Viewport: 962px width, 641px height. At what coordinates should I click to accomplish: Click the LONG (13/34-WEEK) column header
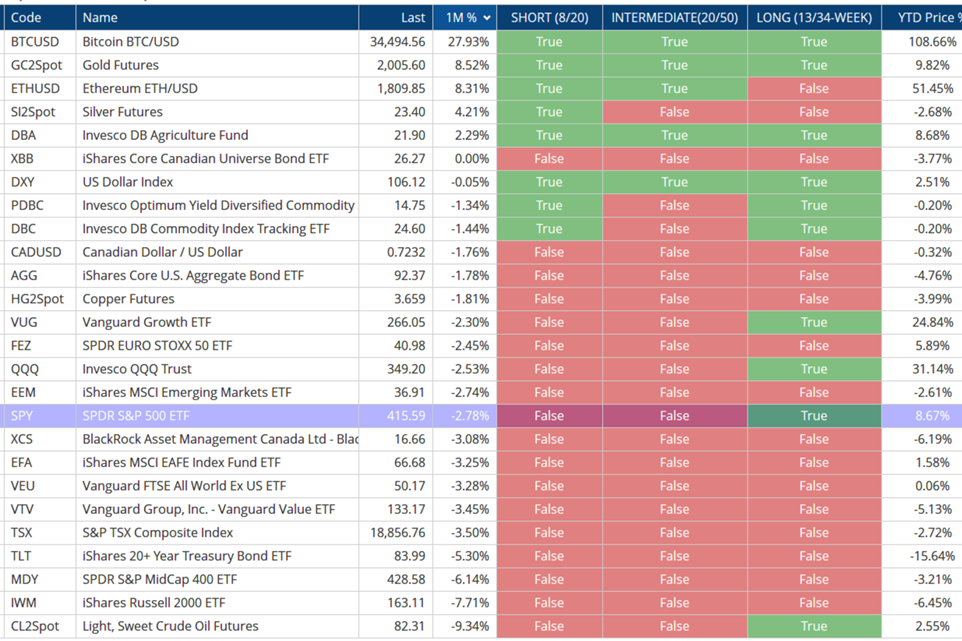click(x=814, y=18)
